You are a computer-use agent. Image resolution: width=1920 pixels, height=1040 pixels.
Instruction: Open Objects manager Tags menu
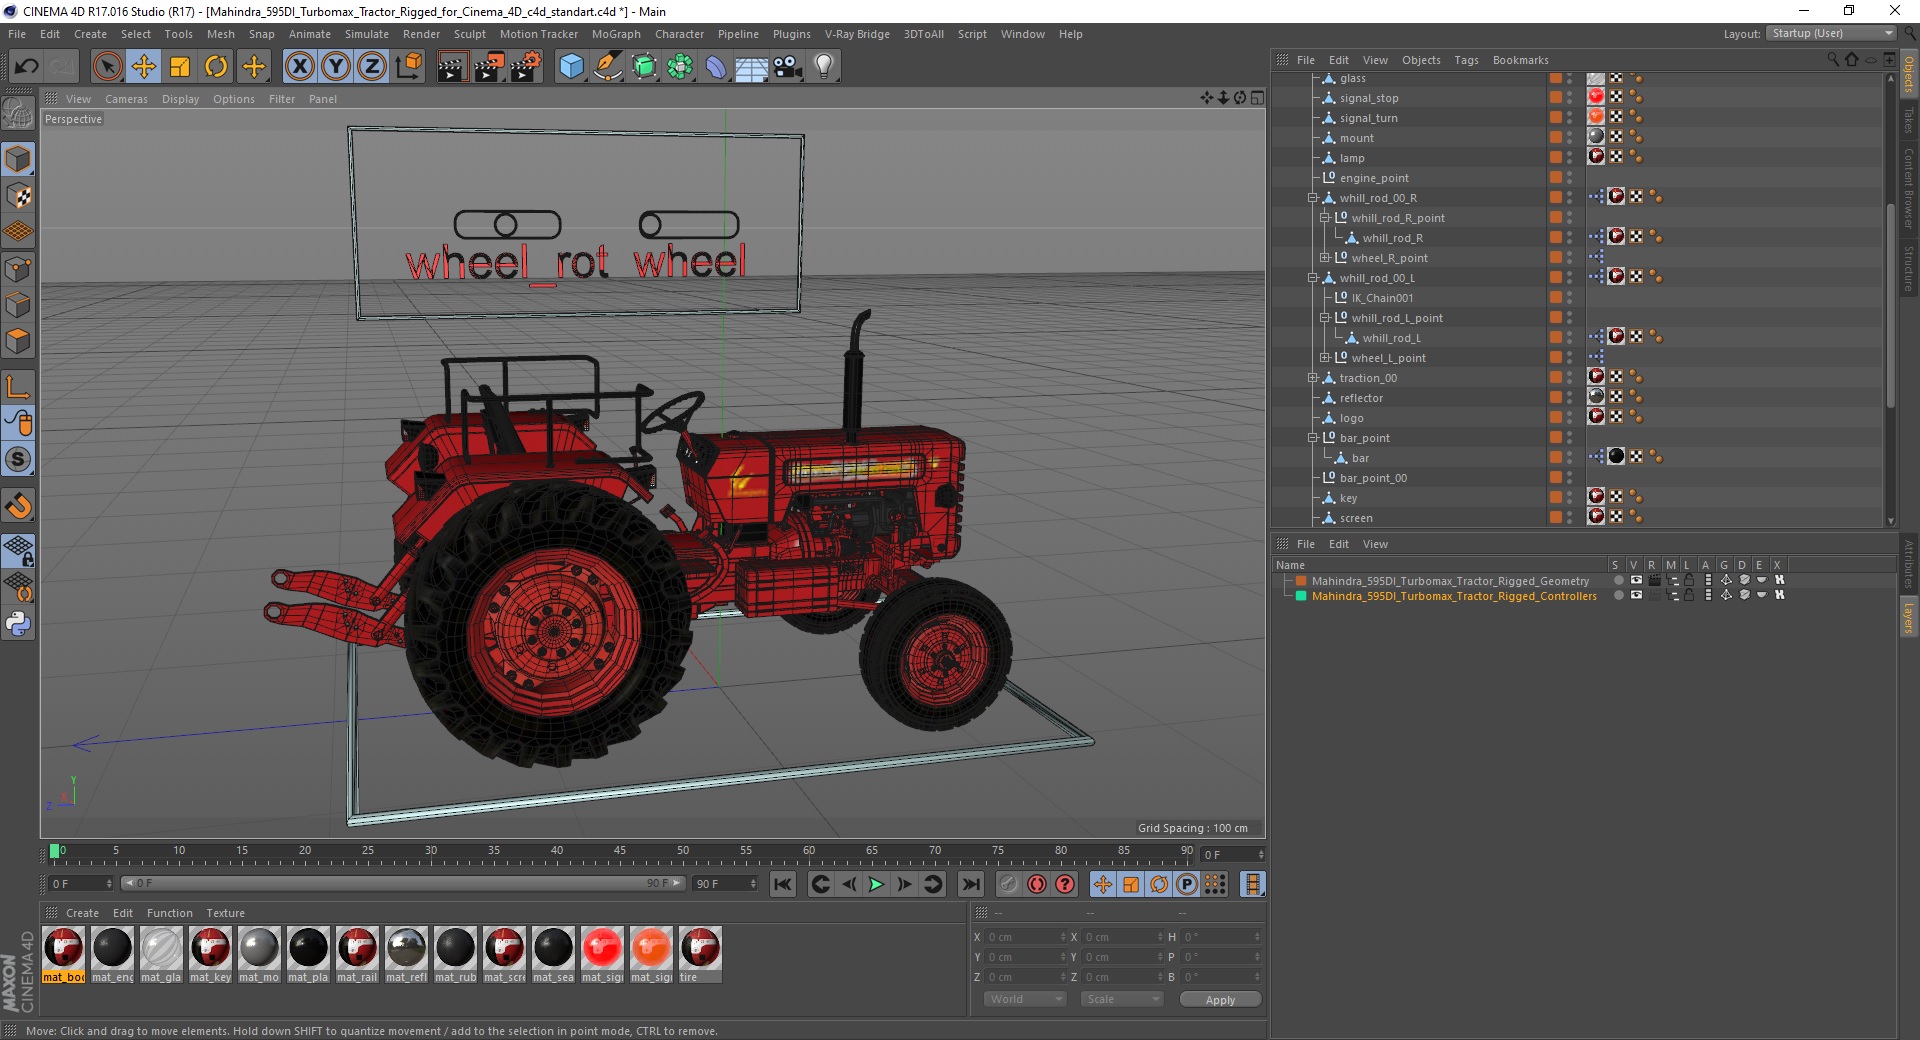point(1466,60)
